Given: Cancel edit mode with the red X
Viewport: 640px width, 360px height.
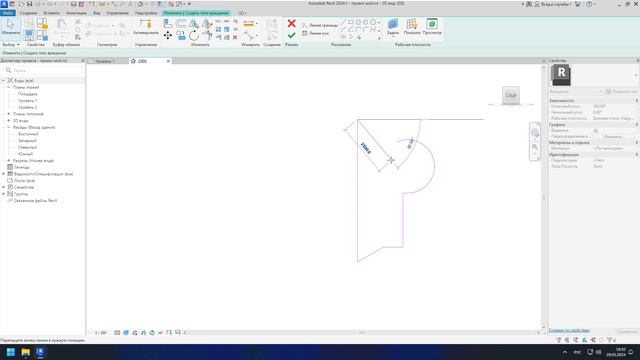Looking at the screenshot, I should (291, 23).
